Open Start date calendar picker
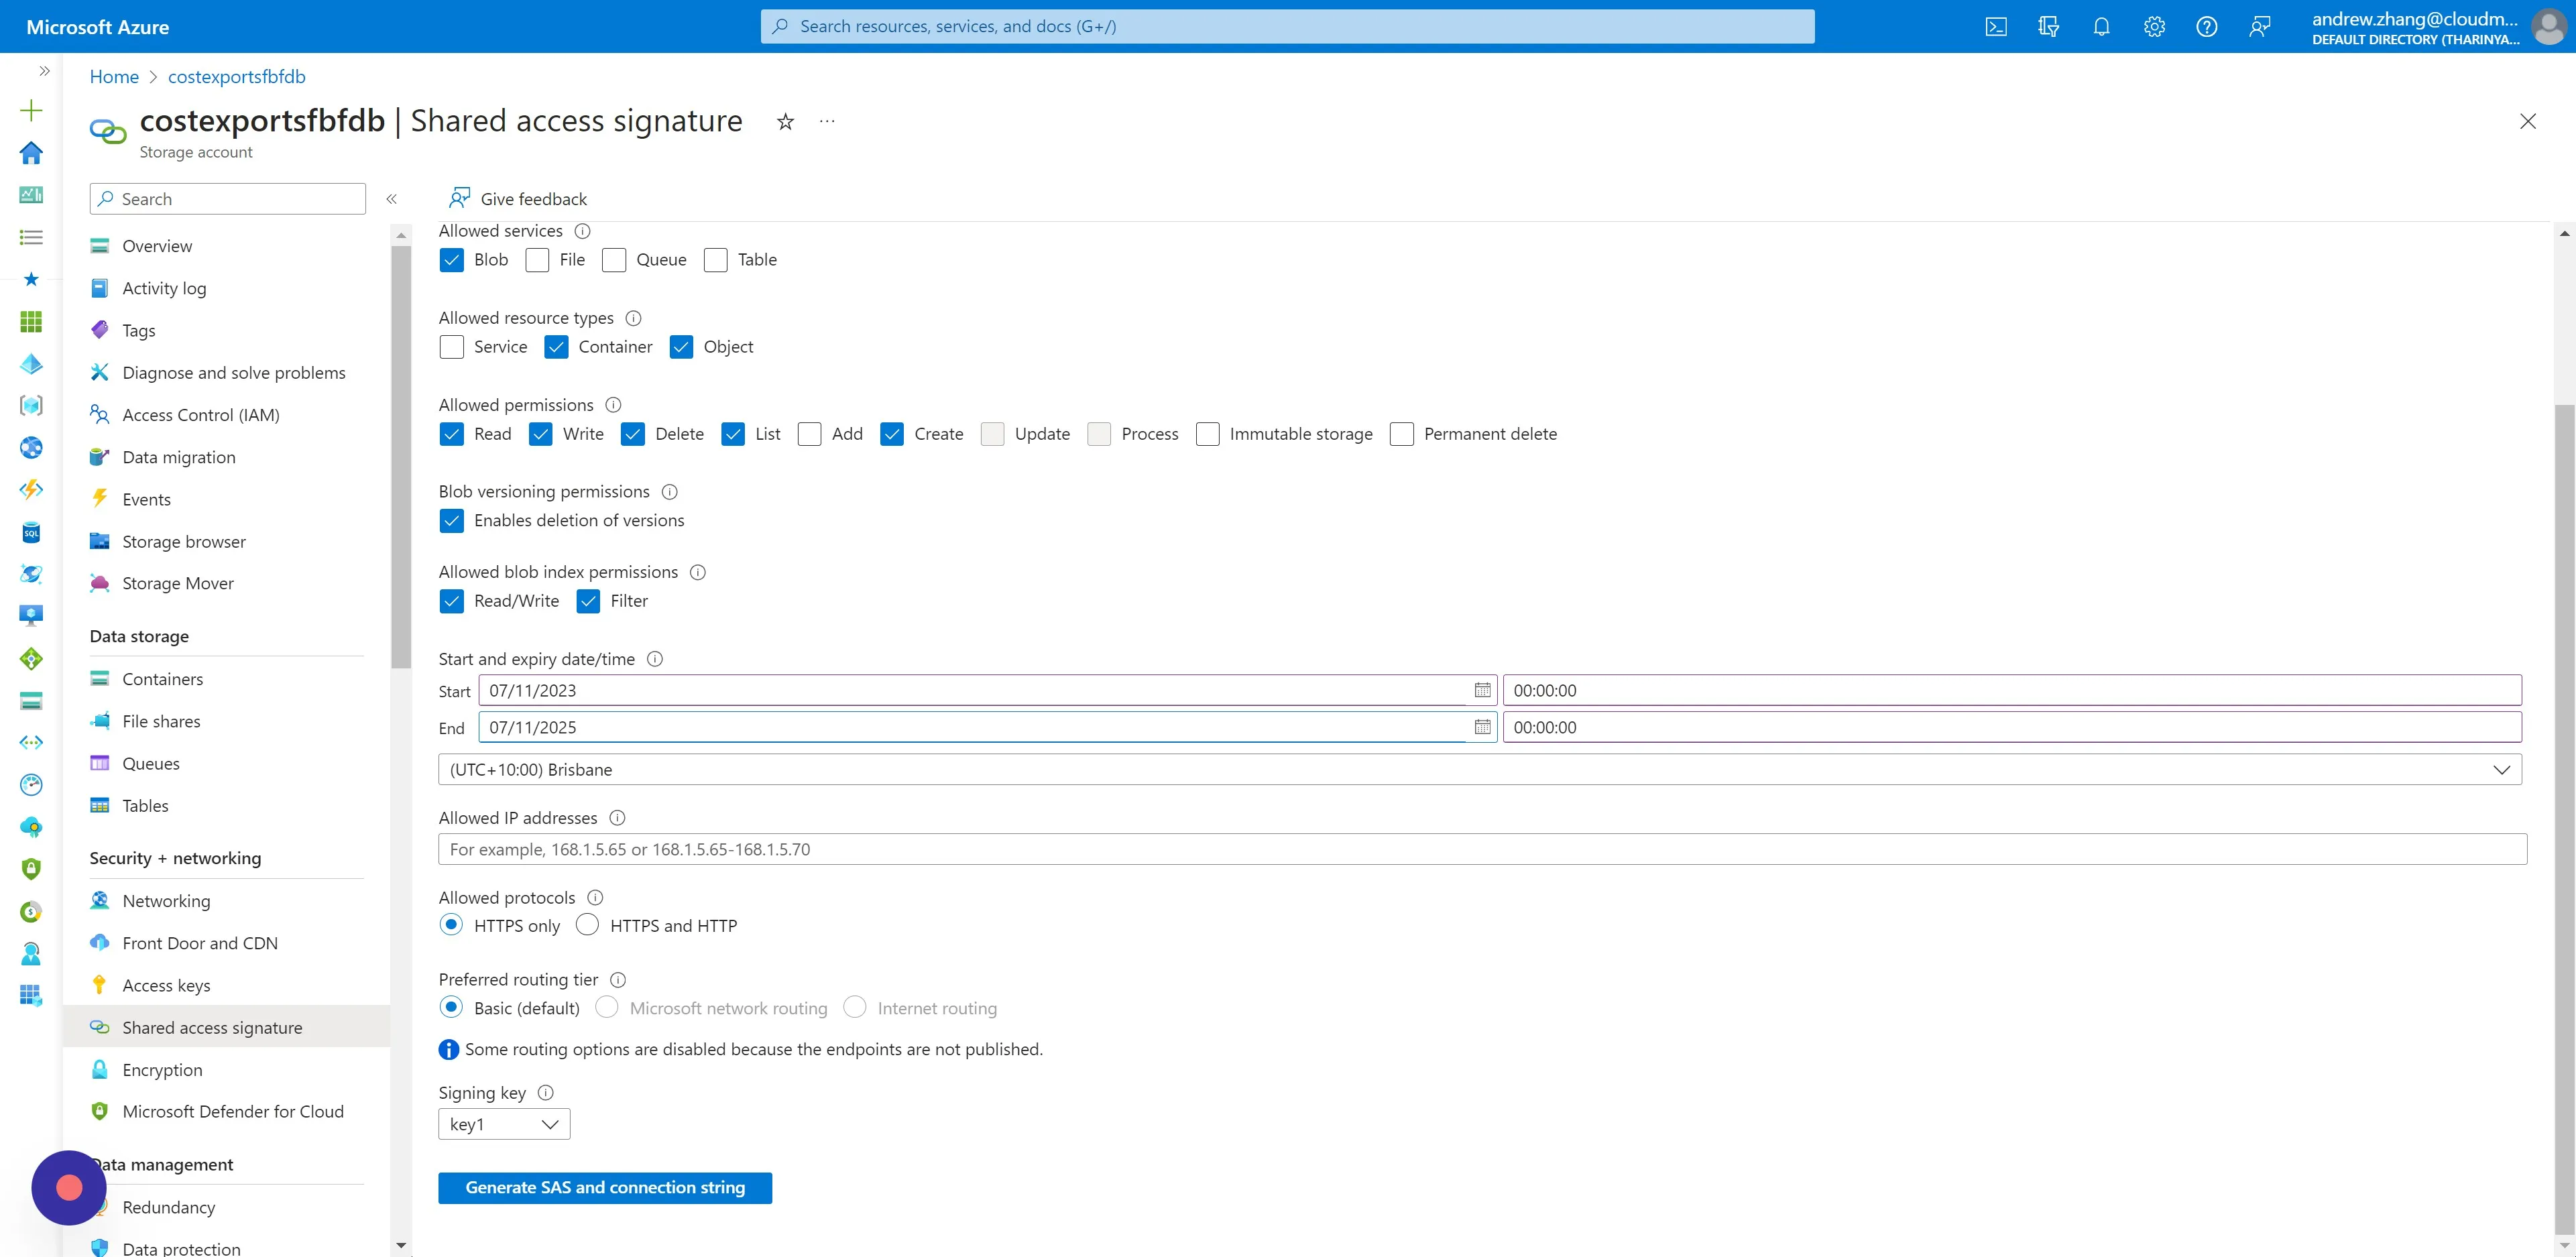The image size is (2576, 1257). 1482,690
